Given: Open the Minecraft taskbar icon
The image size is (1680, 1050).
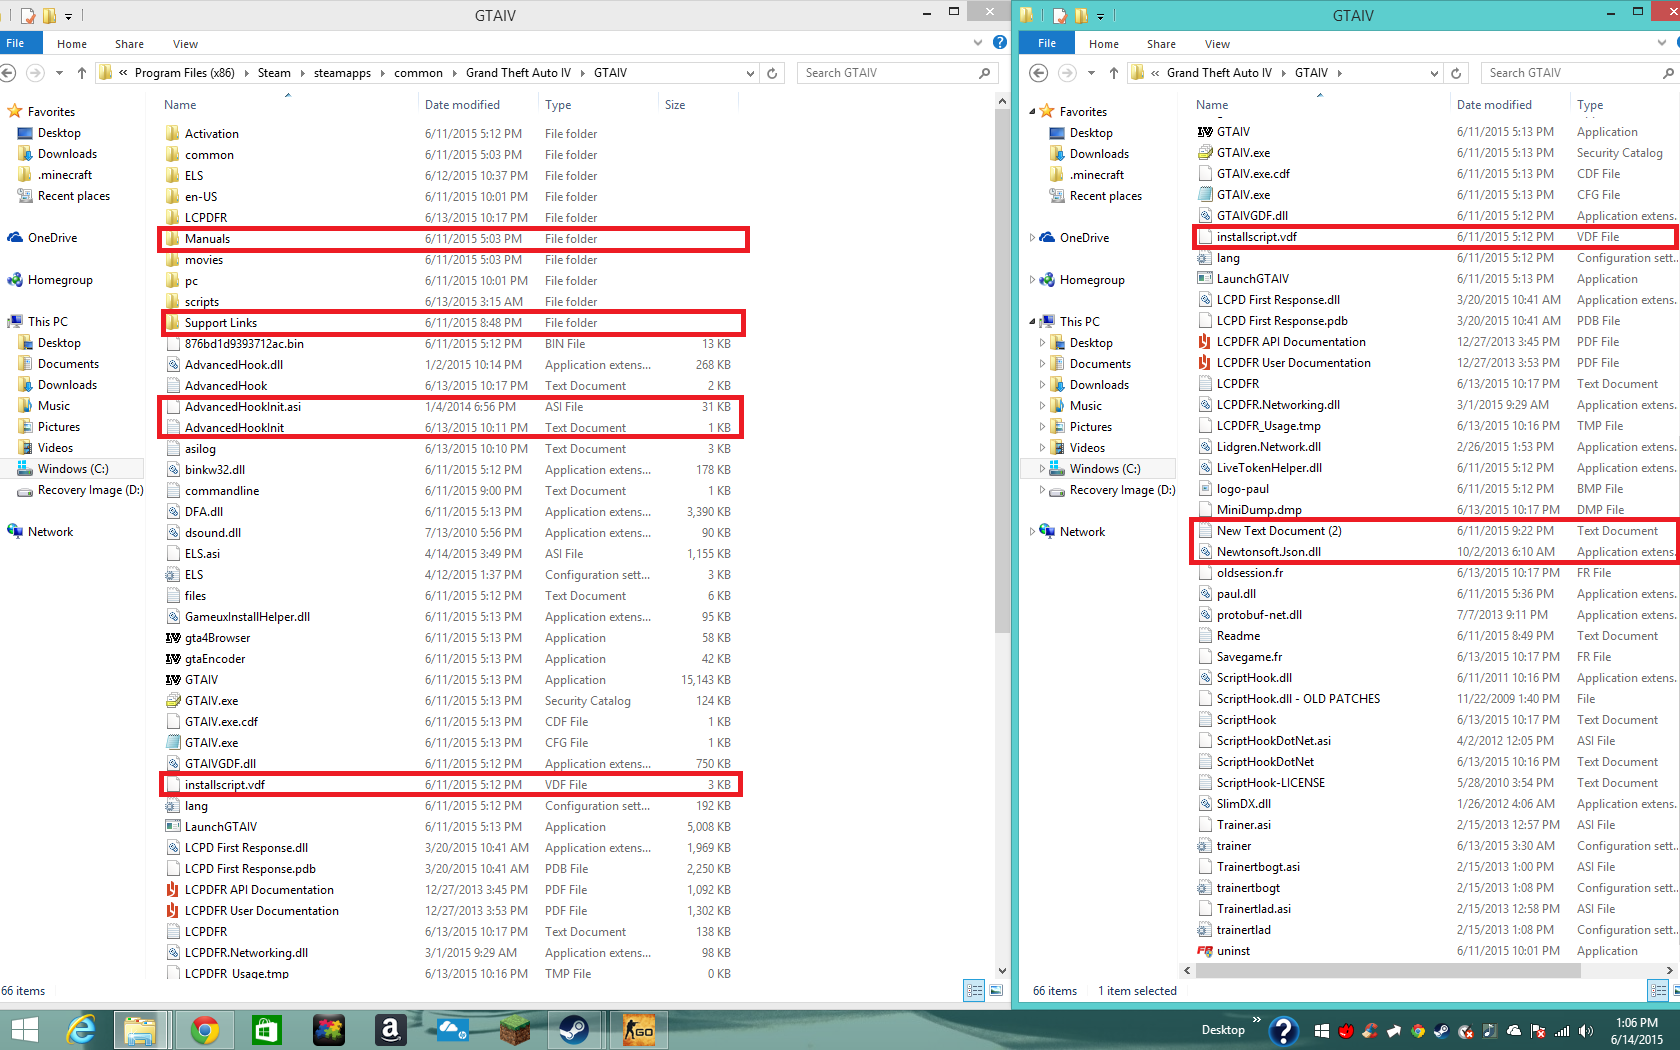Looking at the screenshot, I should click(x=514, y=1029).
